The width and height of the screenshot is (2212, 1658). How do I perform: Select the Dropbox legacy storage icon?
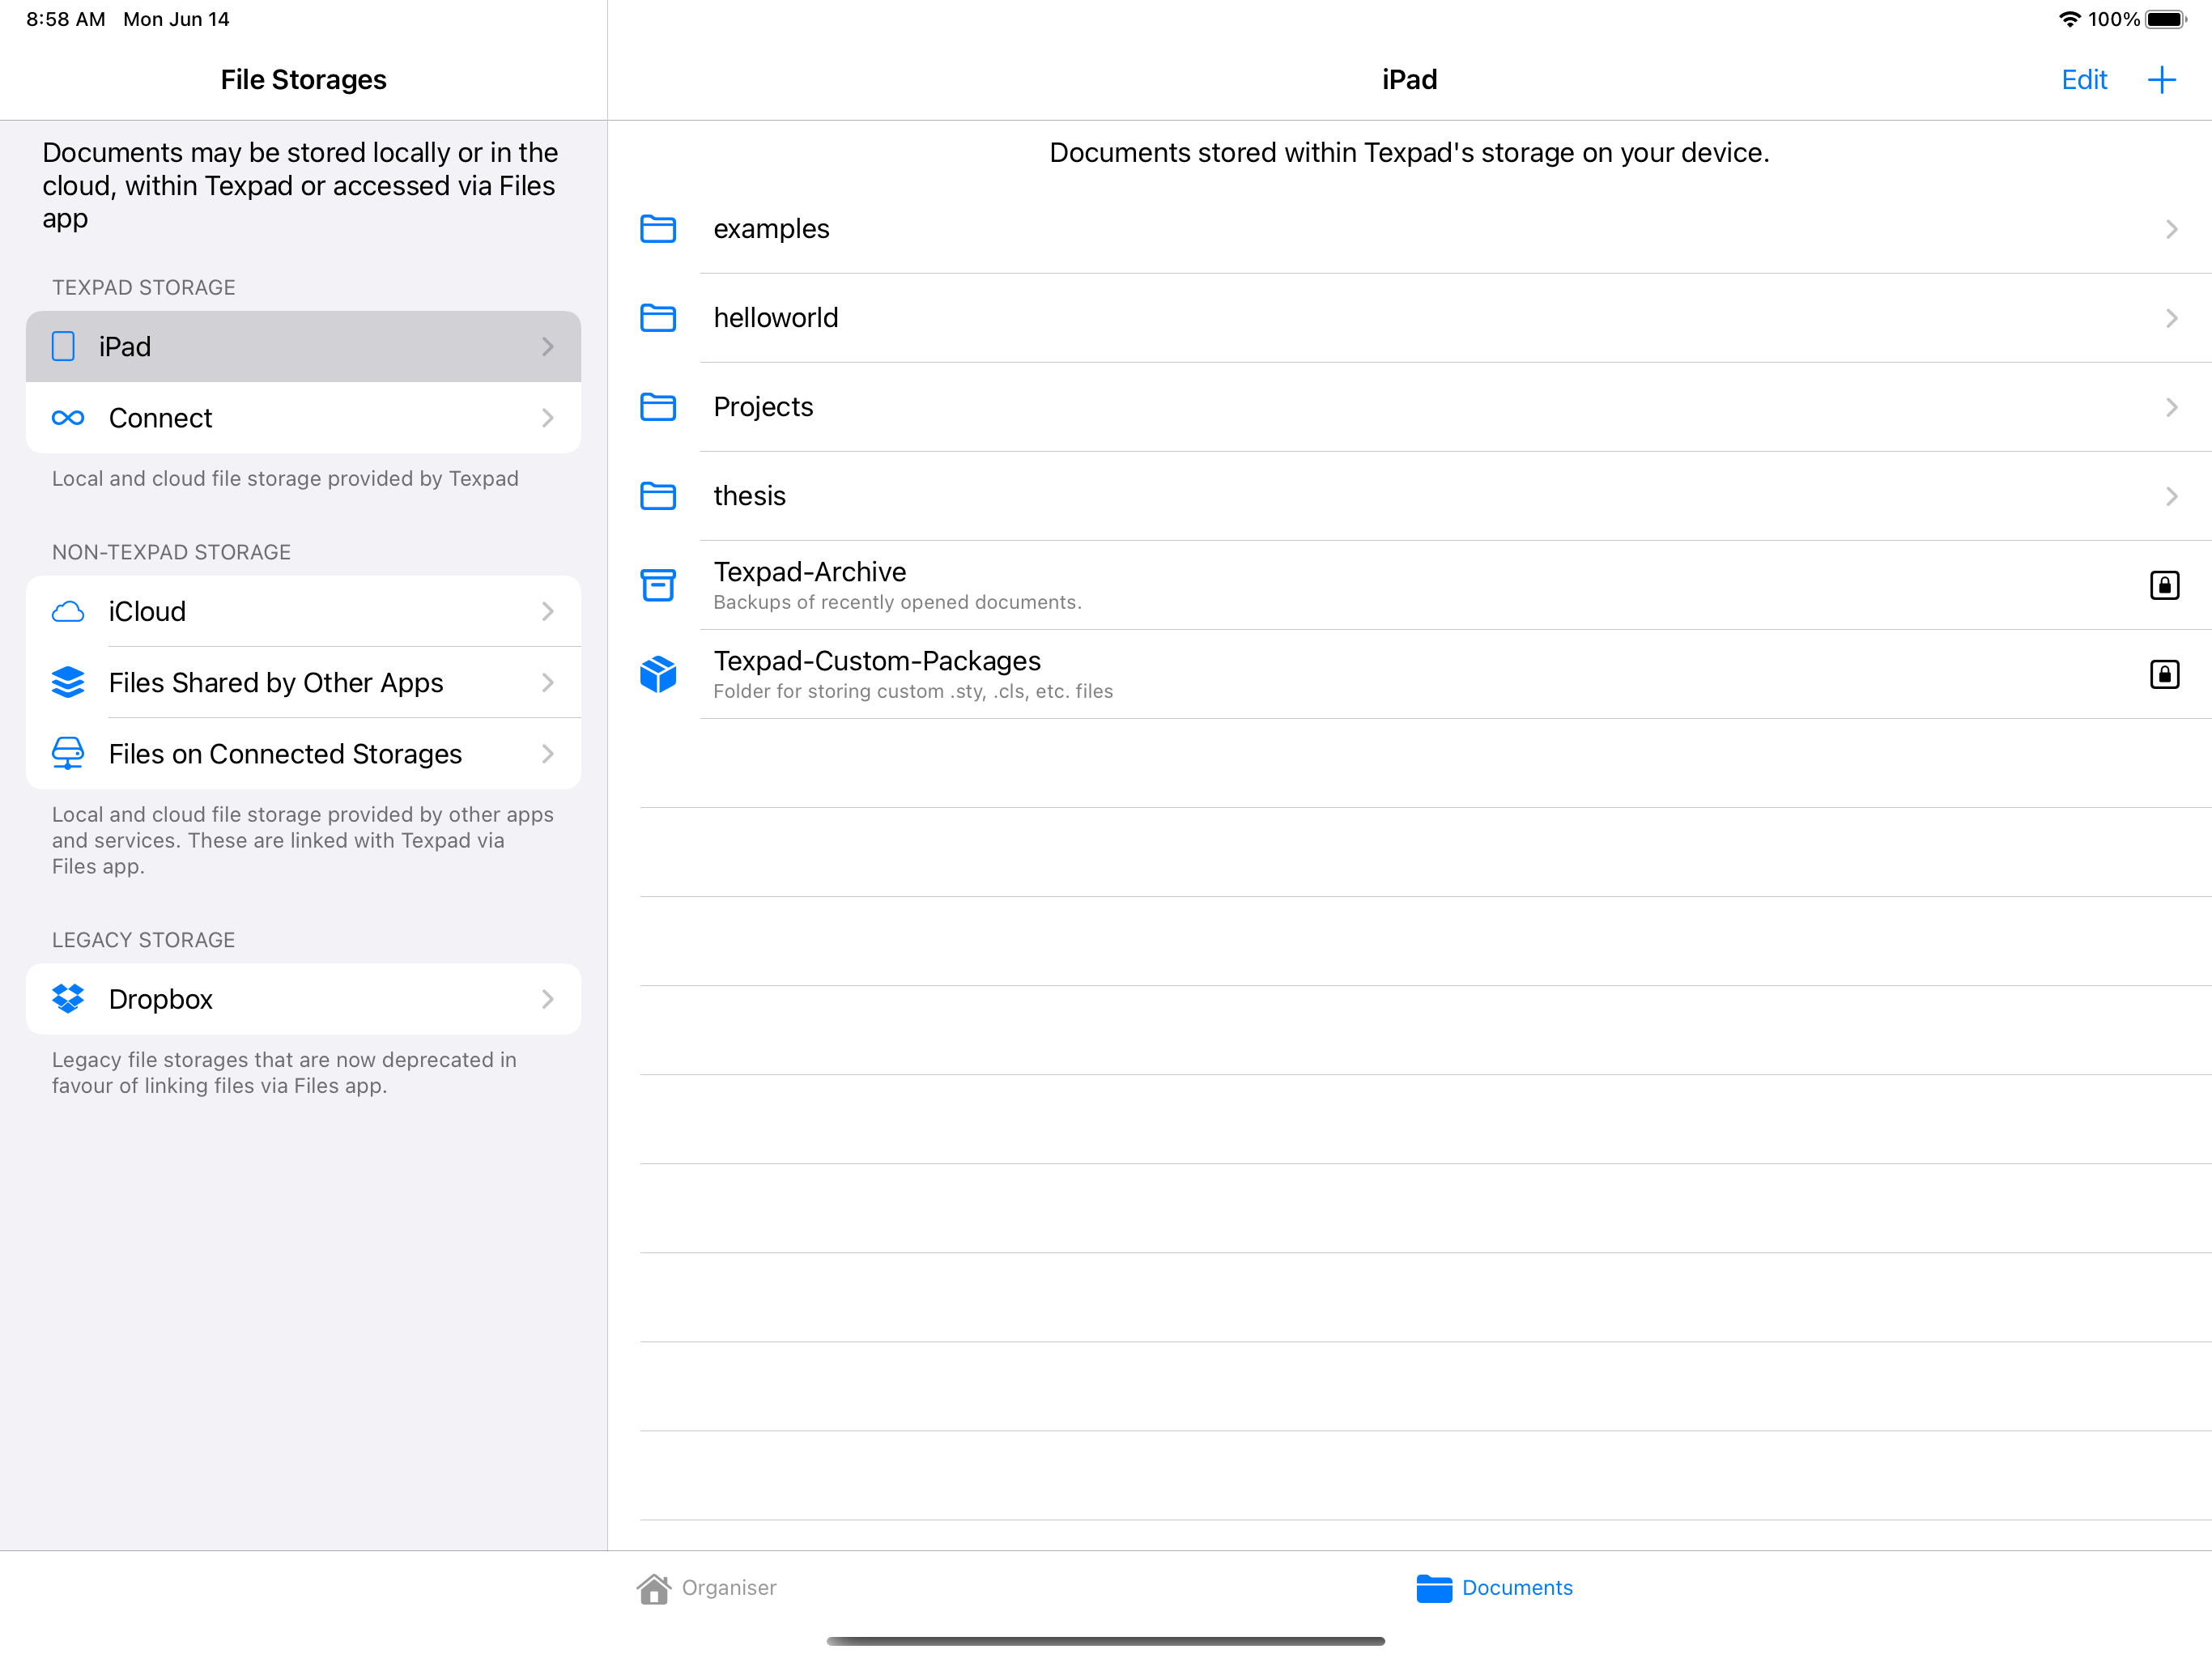(x=68, y=998)
